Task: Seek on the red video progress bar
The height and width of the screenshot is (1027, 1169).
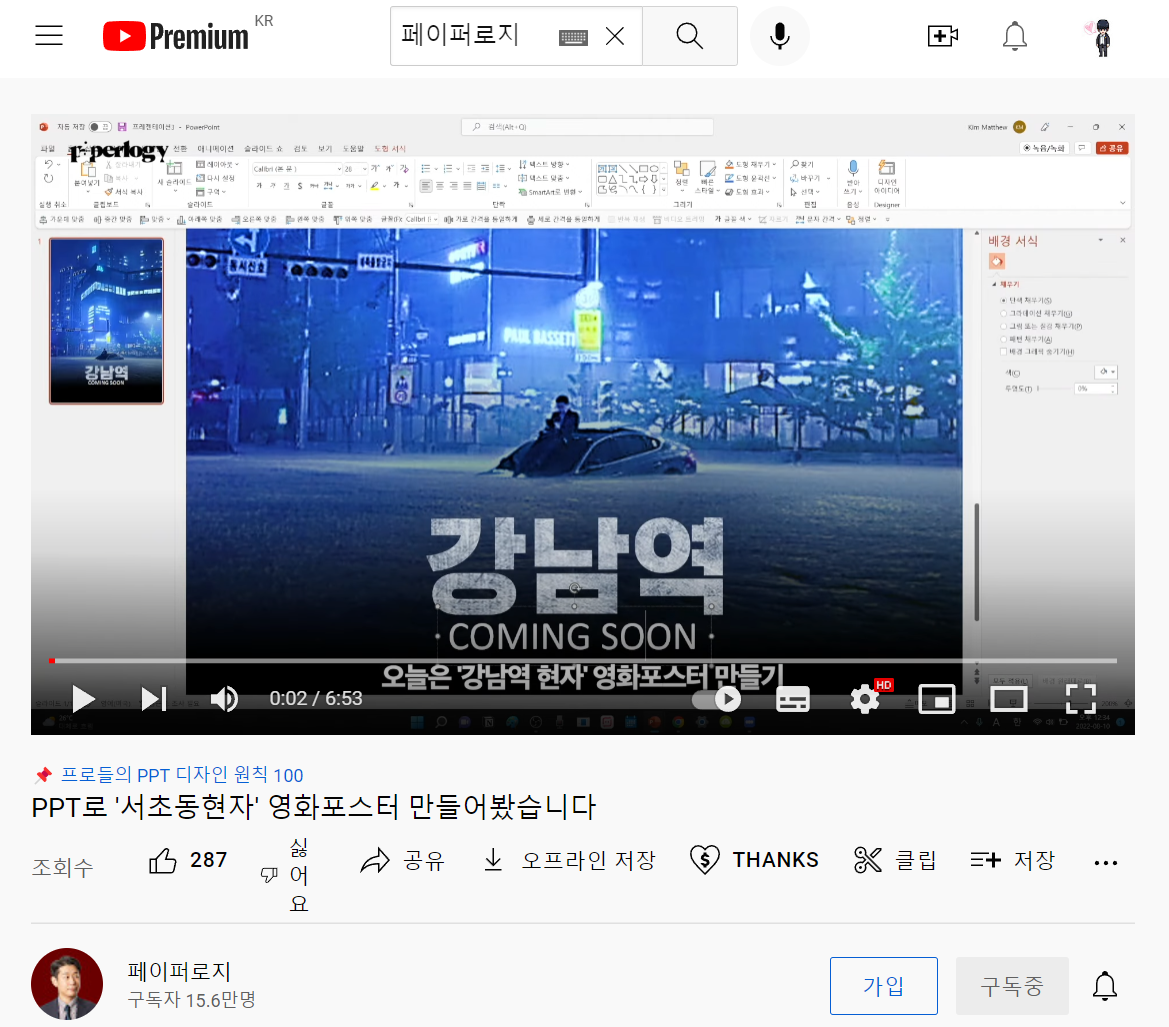Action: [x=584, y=660]
